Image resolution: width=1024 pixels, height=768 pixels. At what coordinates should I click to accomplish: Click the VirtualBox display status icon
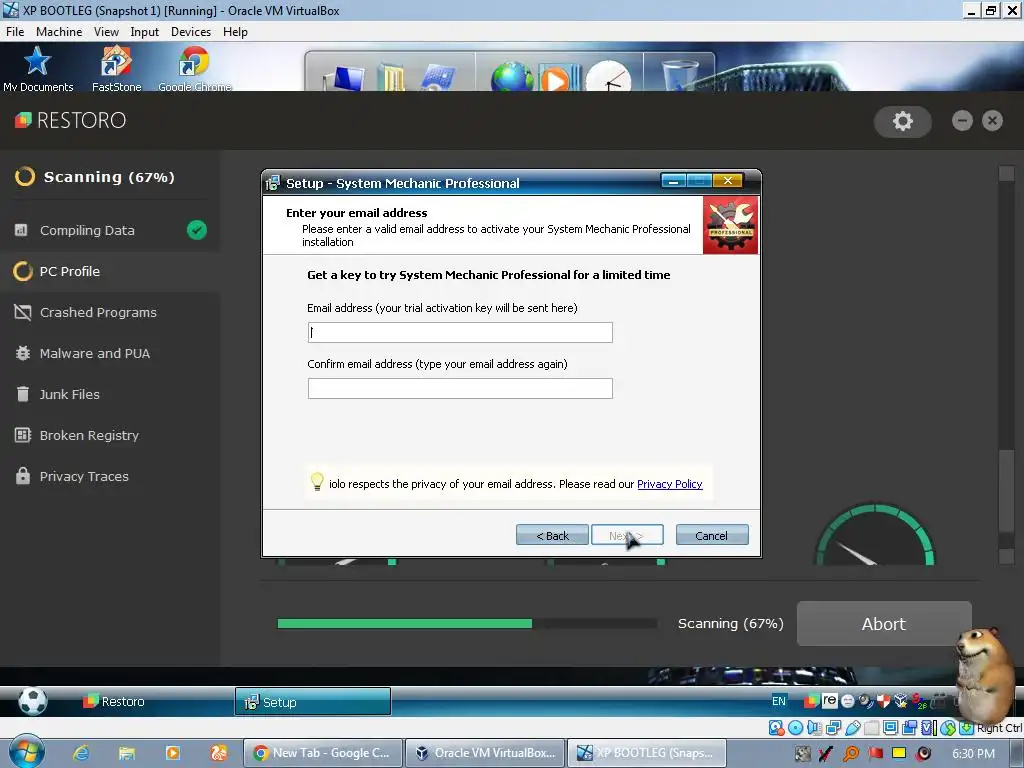[890, 728]
